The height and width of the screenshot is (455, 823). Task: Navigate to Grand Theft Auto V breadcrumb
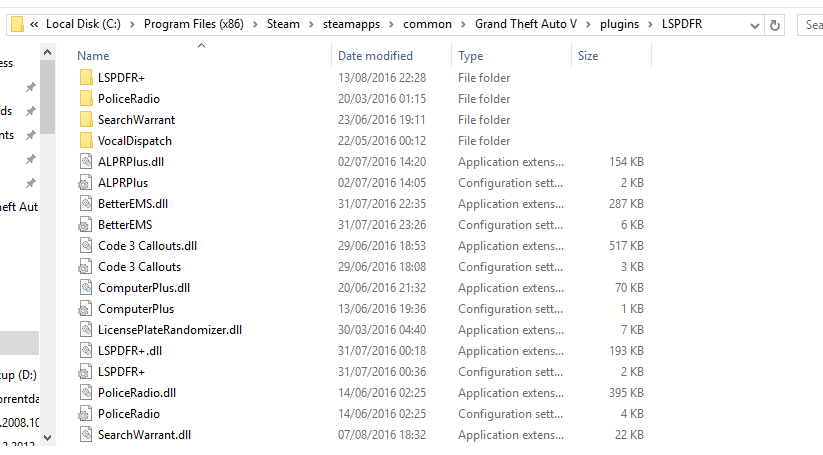[x=526, y=24]
